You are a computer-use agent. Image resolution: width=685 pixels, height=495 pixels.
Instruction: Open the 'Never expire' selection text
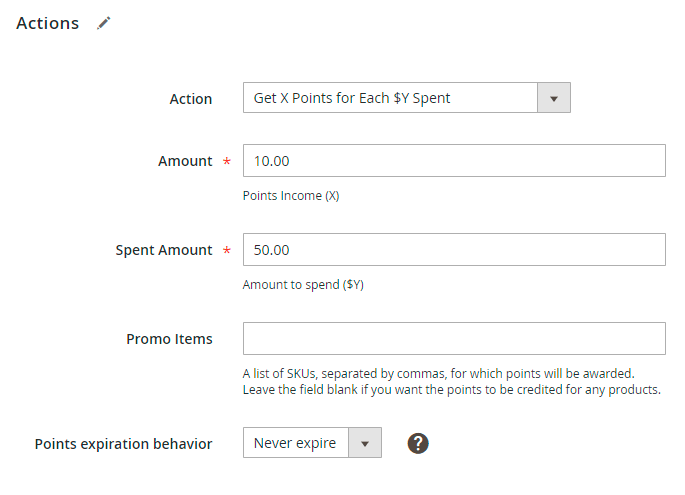click(x=295, y=443)
